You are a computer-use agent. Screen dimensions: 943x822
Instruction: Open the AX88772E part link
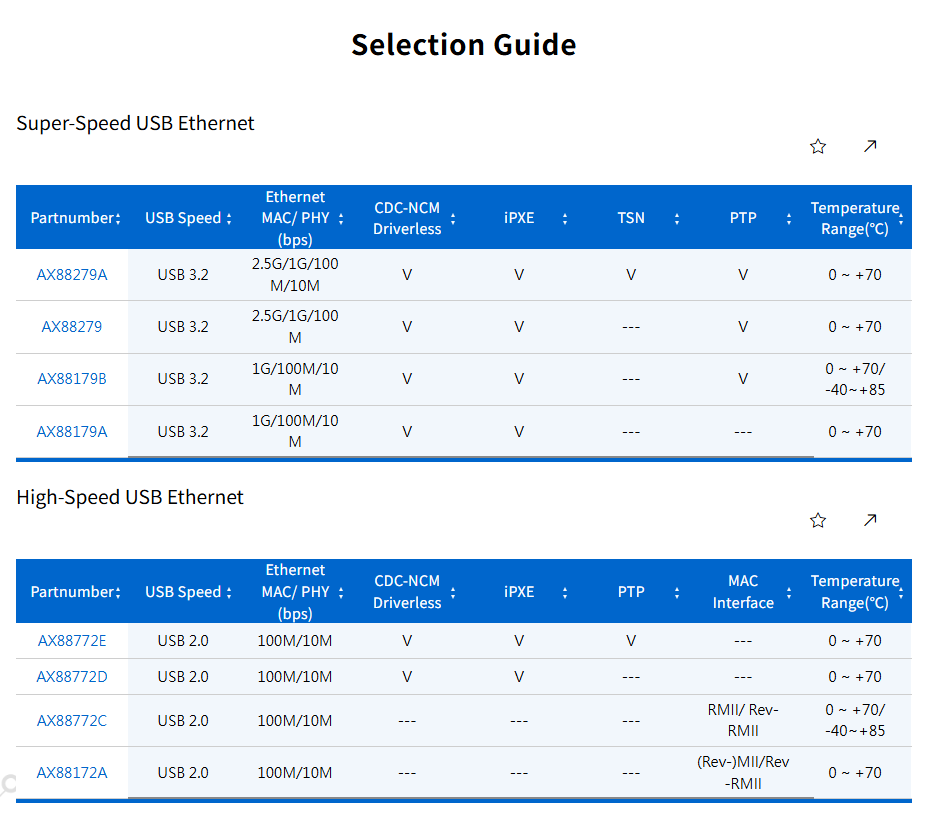click(x=72, y=640)
